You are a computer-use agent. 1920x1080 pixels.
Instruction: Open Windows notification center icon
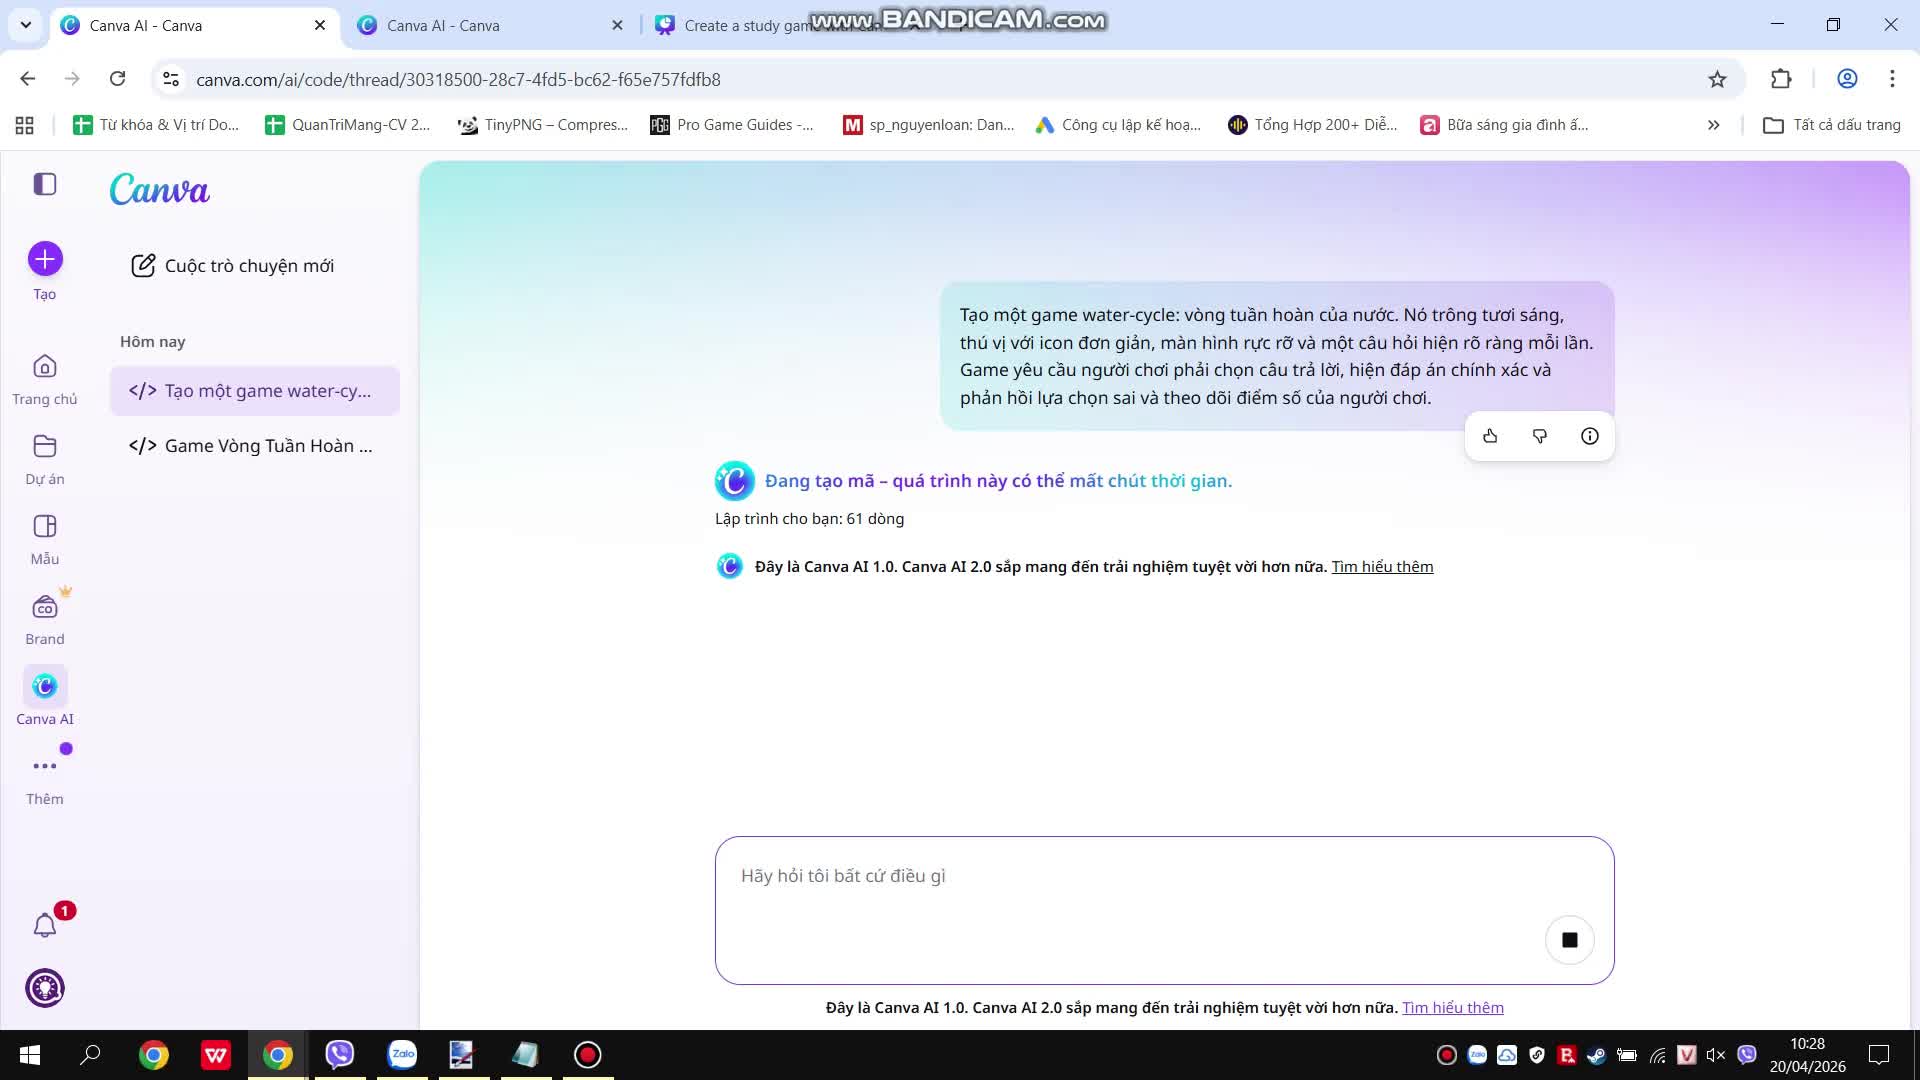(x=1879, y=1055)
